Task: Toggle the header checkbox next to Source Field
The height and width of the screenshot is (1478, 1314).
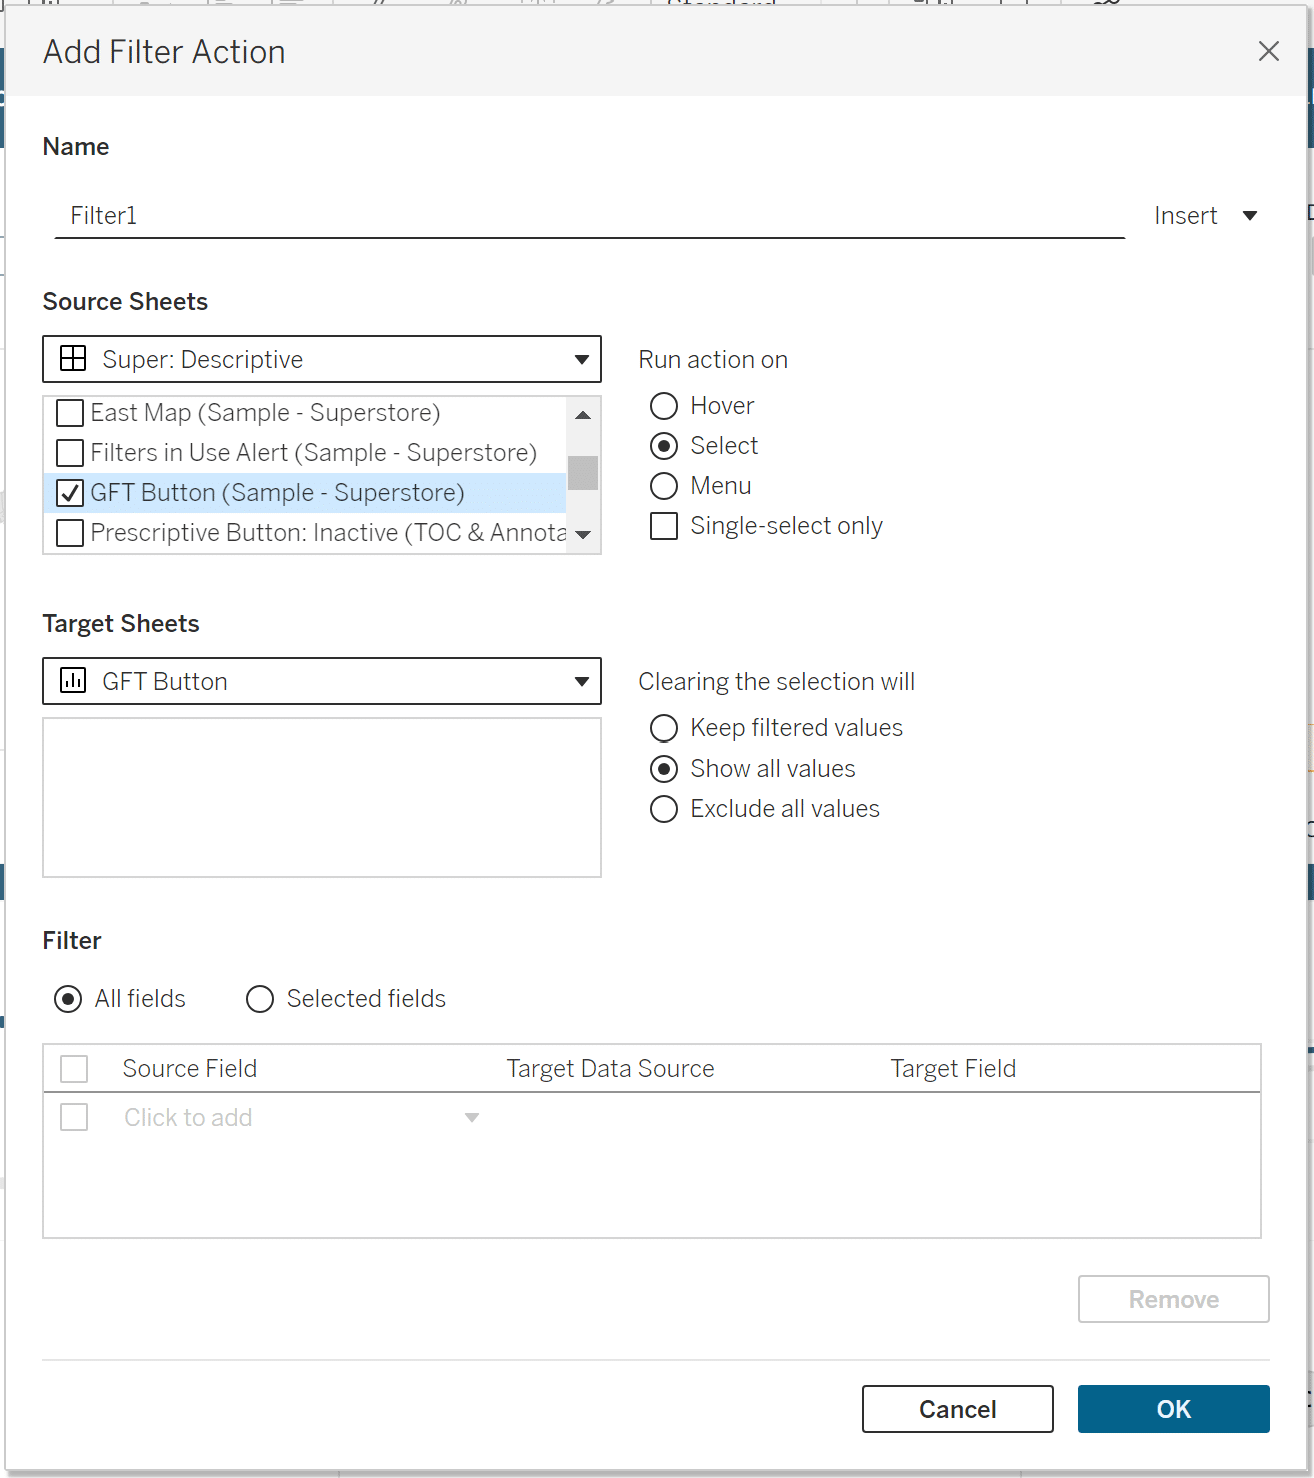Action: (x=74, y=1069)
